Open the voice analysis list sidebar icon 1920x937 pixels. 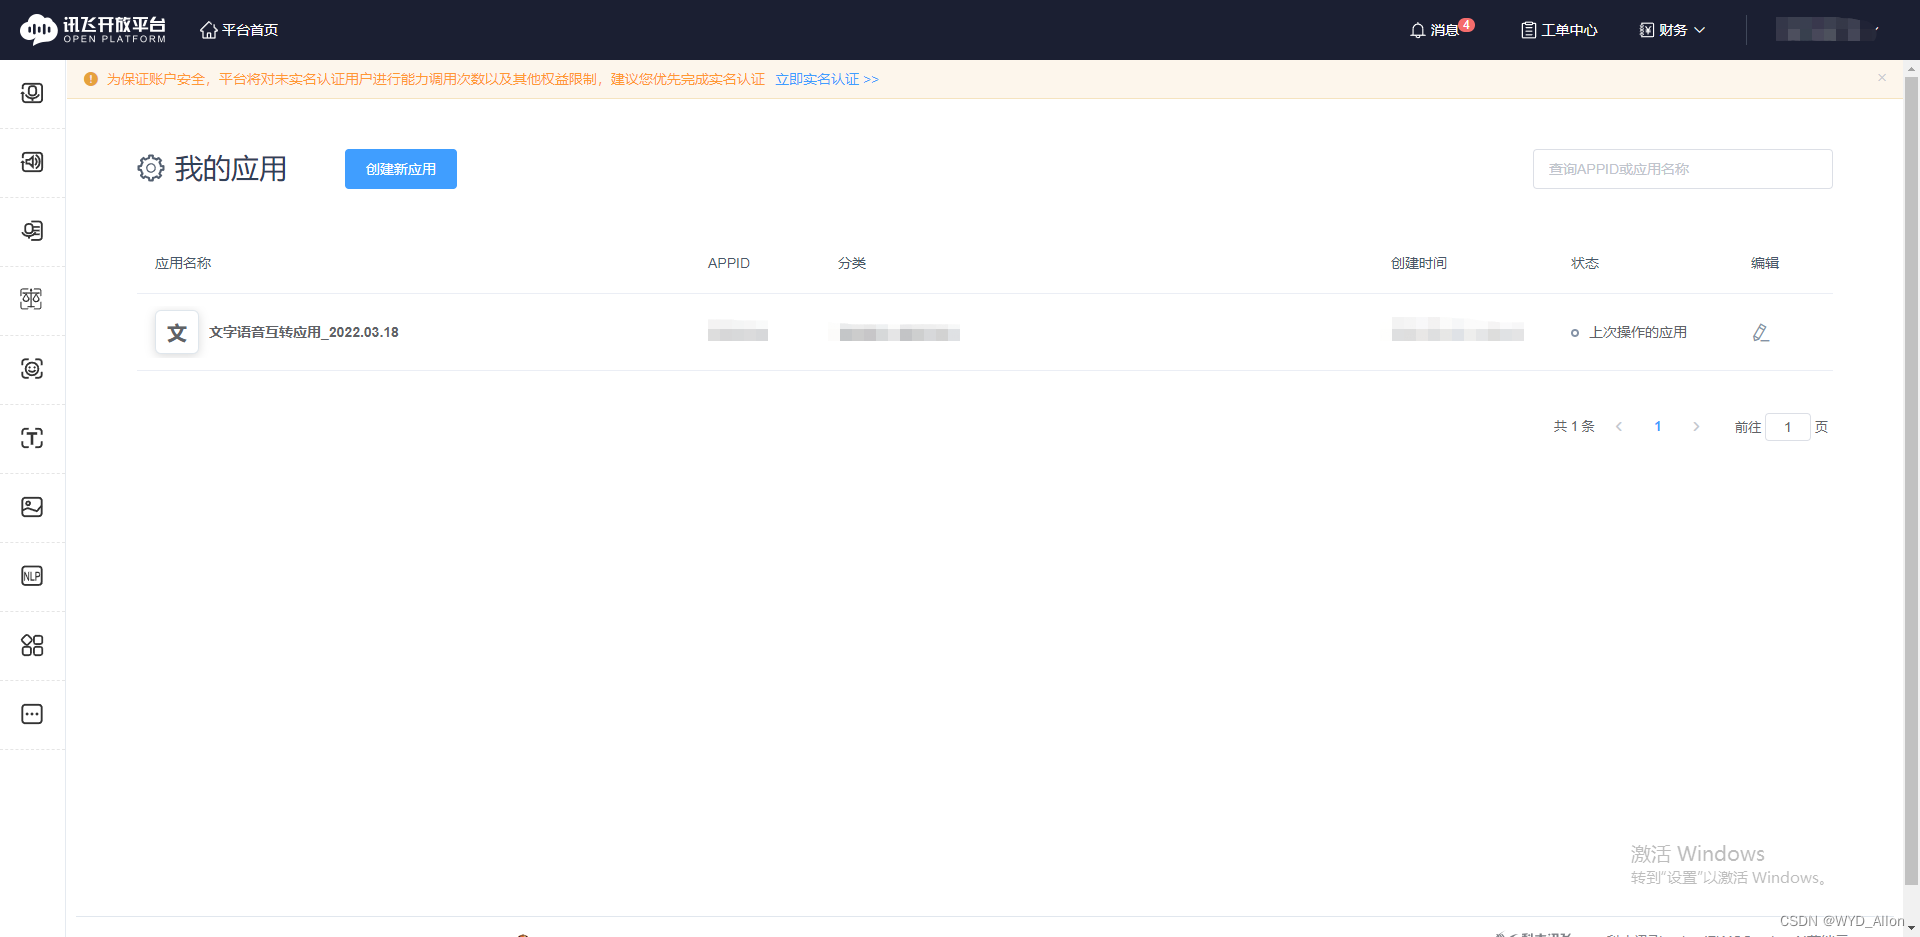coord(32,231)
